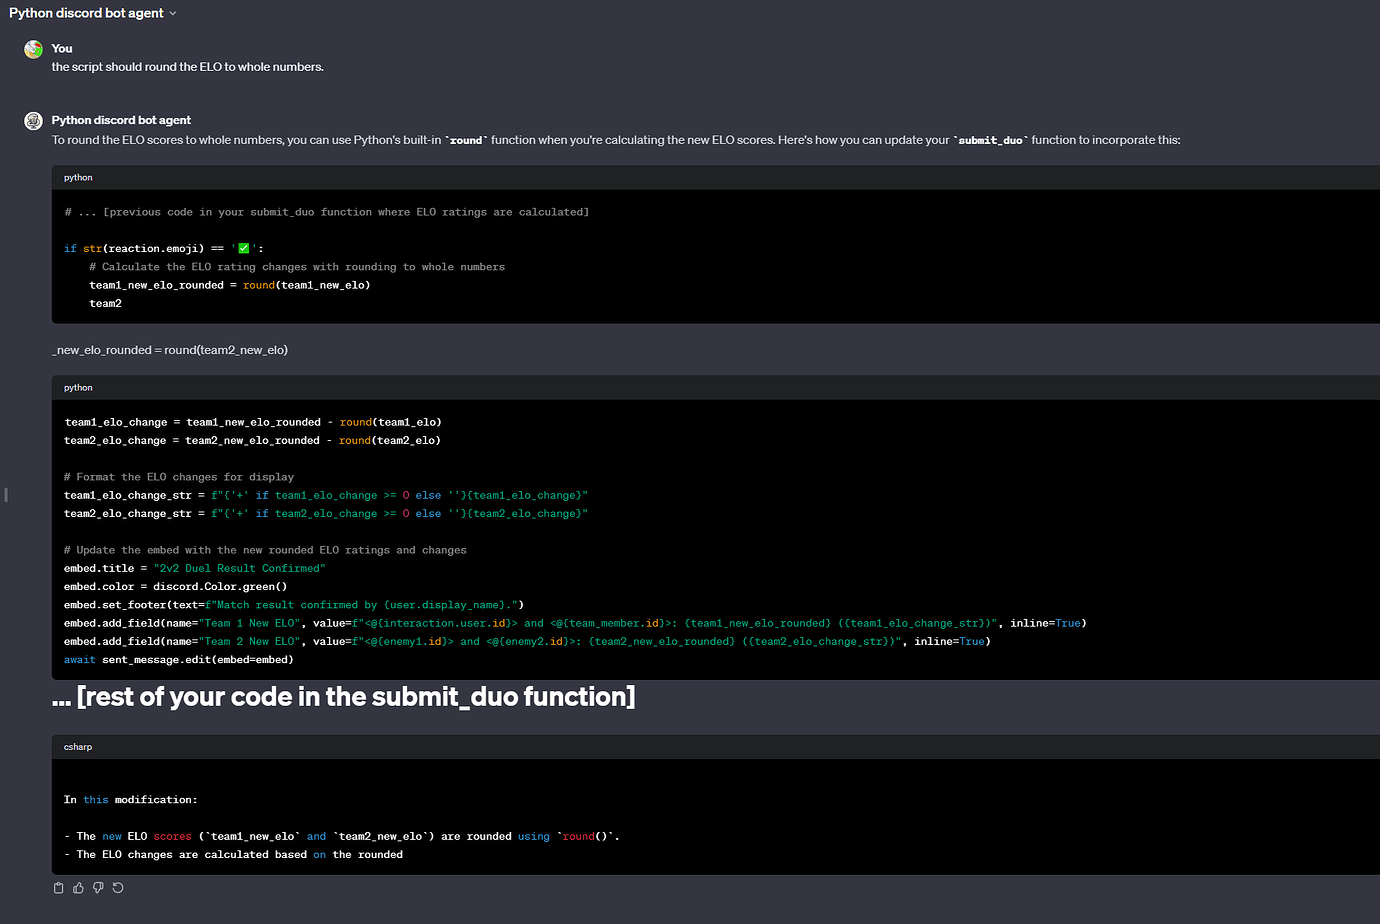The width and height of the screenshot is (1380, 924).
Task: Click the You user avatar
Action: click(33, 47)
